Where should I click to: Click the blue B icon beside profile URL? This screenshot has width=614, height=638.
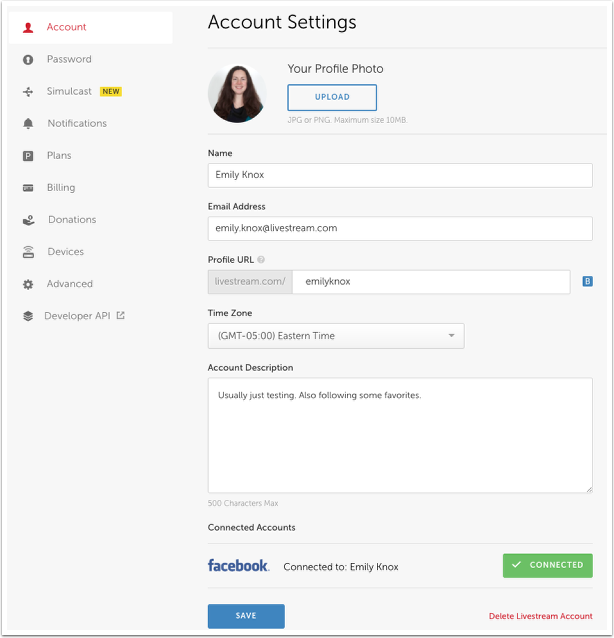click(587, 281)
